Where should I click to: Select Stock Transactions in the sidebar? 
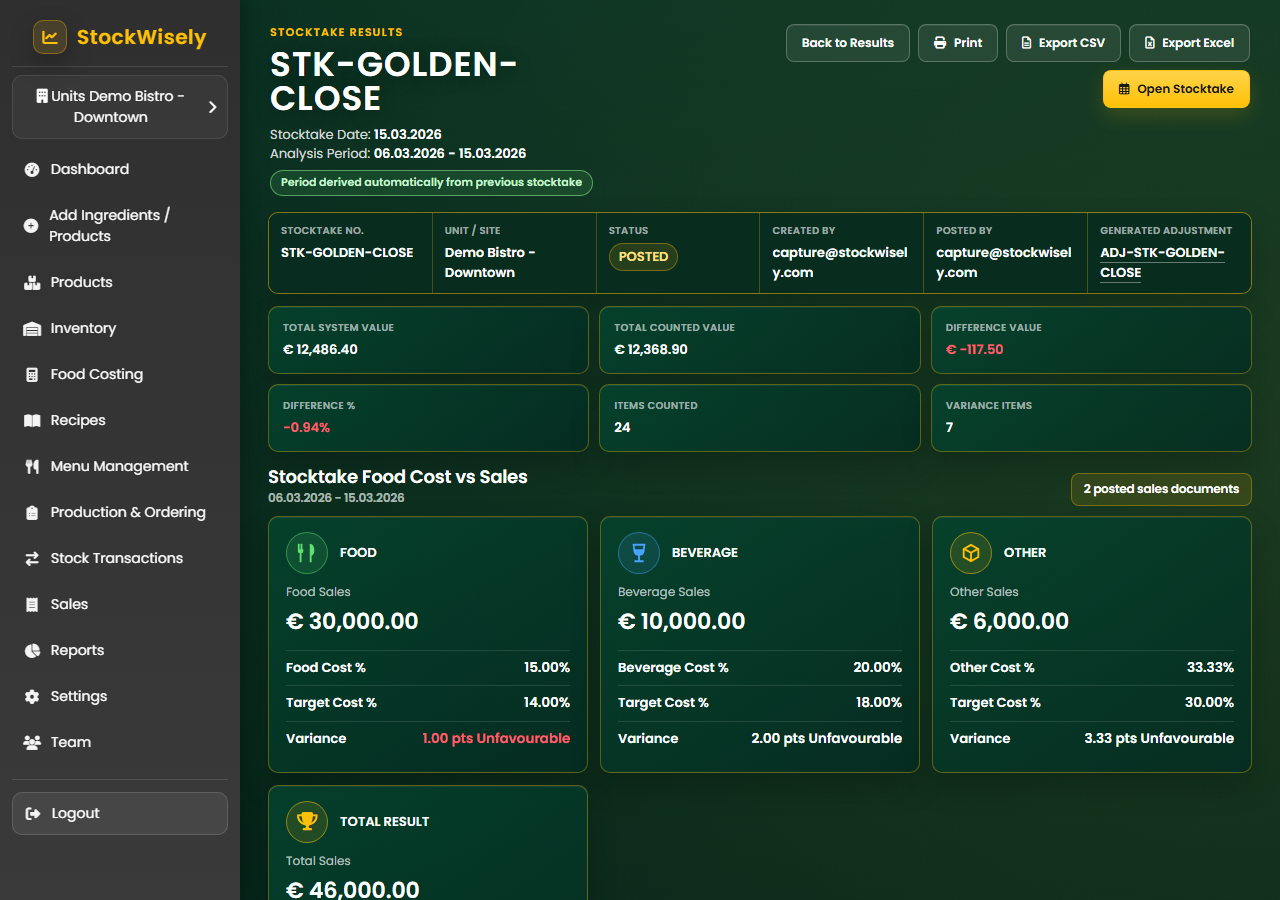(120, 559)
